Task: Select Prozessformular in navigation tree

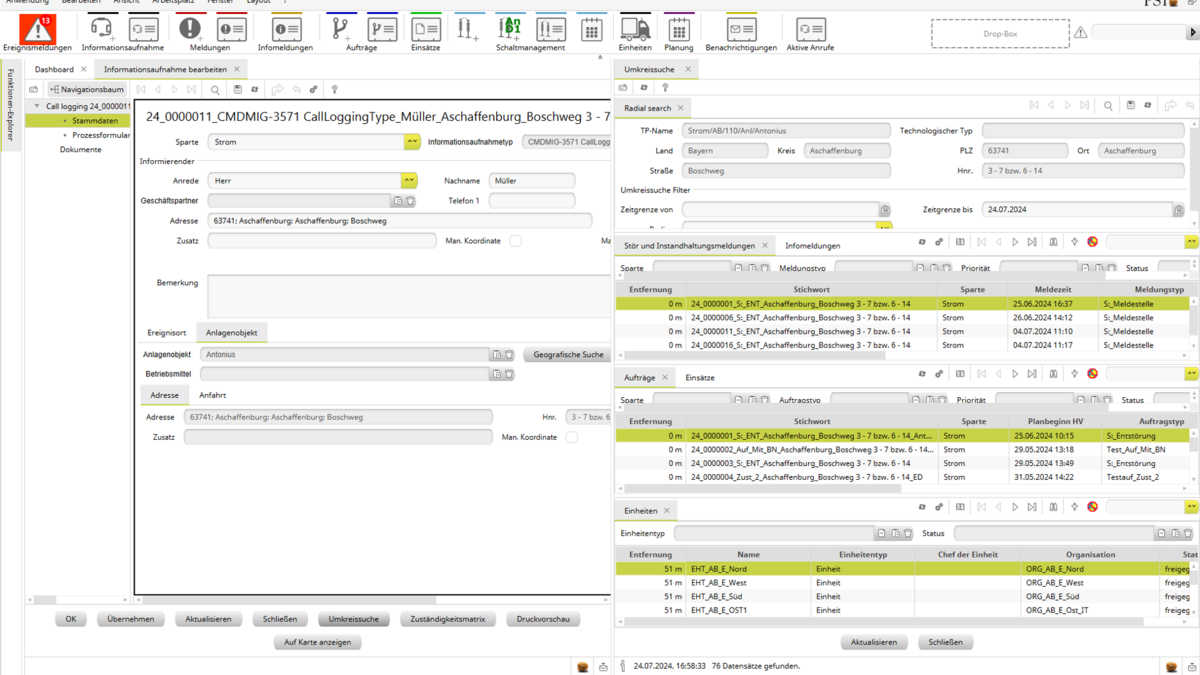Action: pyautogui.click(x=101, y=135)
